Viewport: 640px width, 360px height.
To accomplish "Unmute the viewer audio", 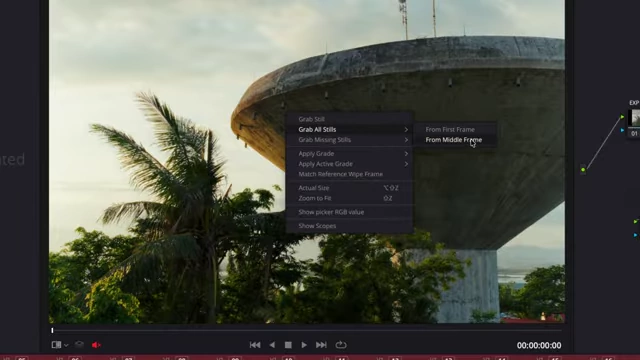I will coord(96,345).
